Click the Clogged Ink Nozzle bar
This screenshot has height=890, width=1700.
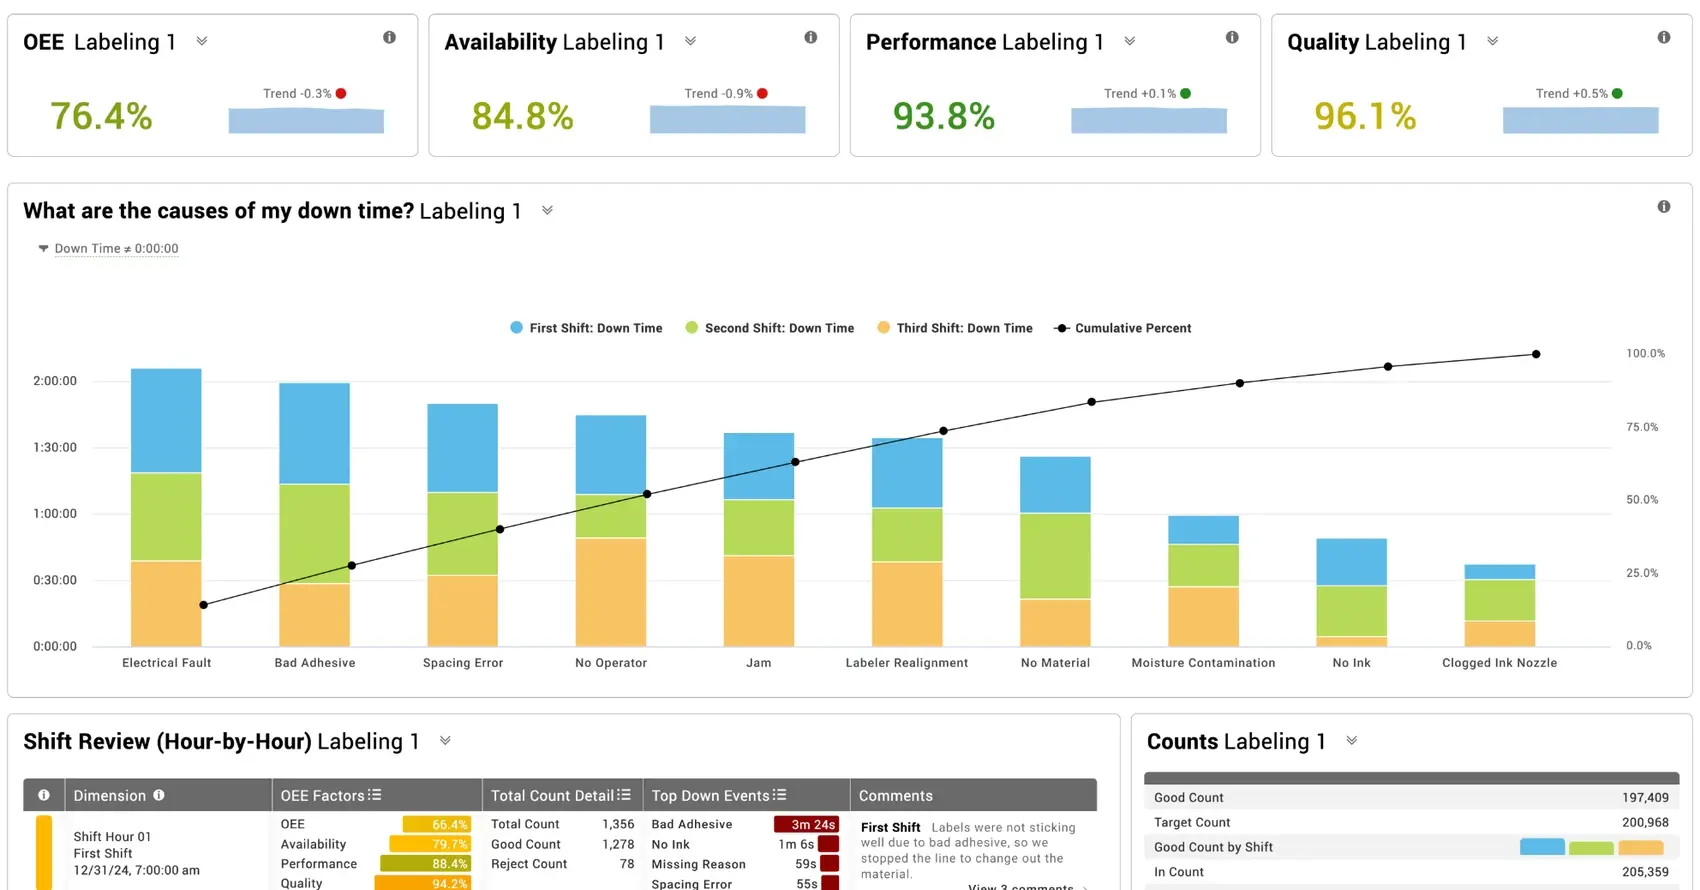1499,605
